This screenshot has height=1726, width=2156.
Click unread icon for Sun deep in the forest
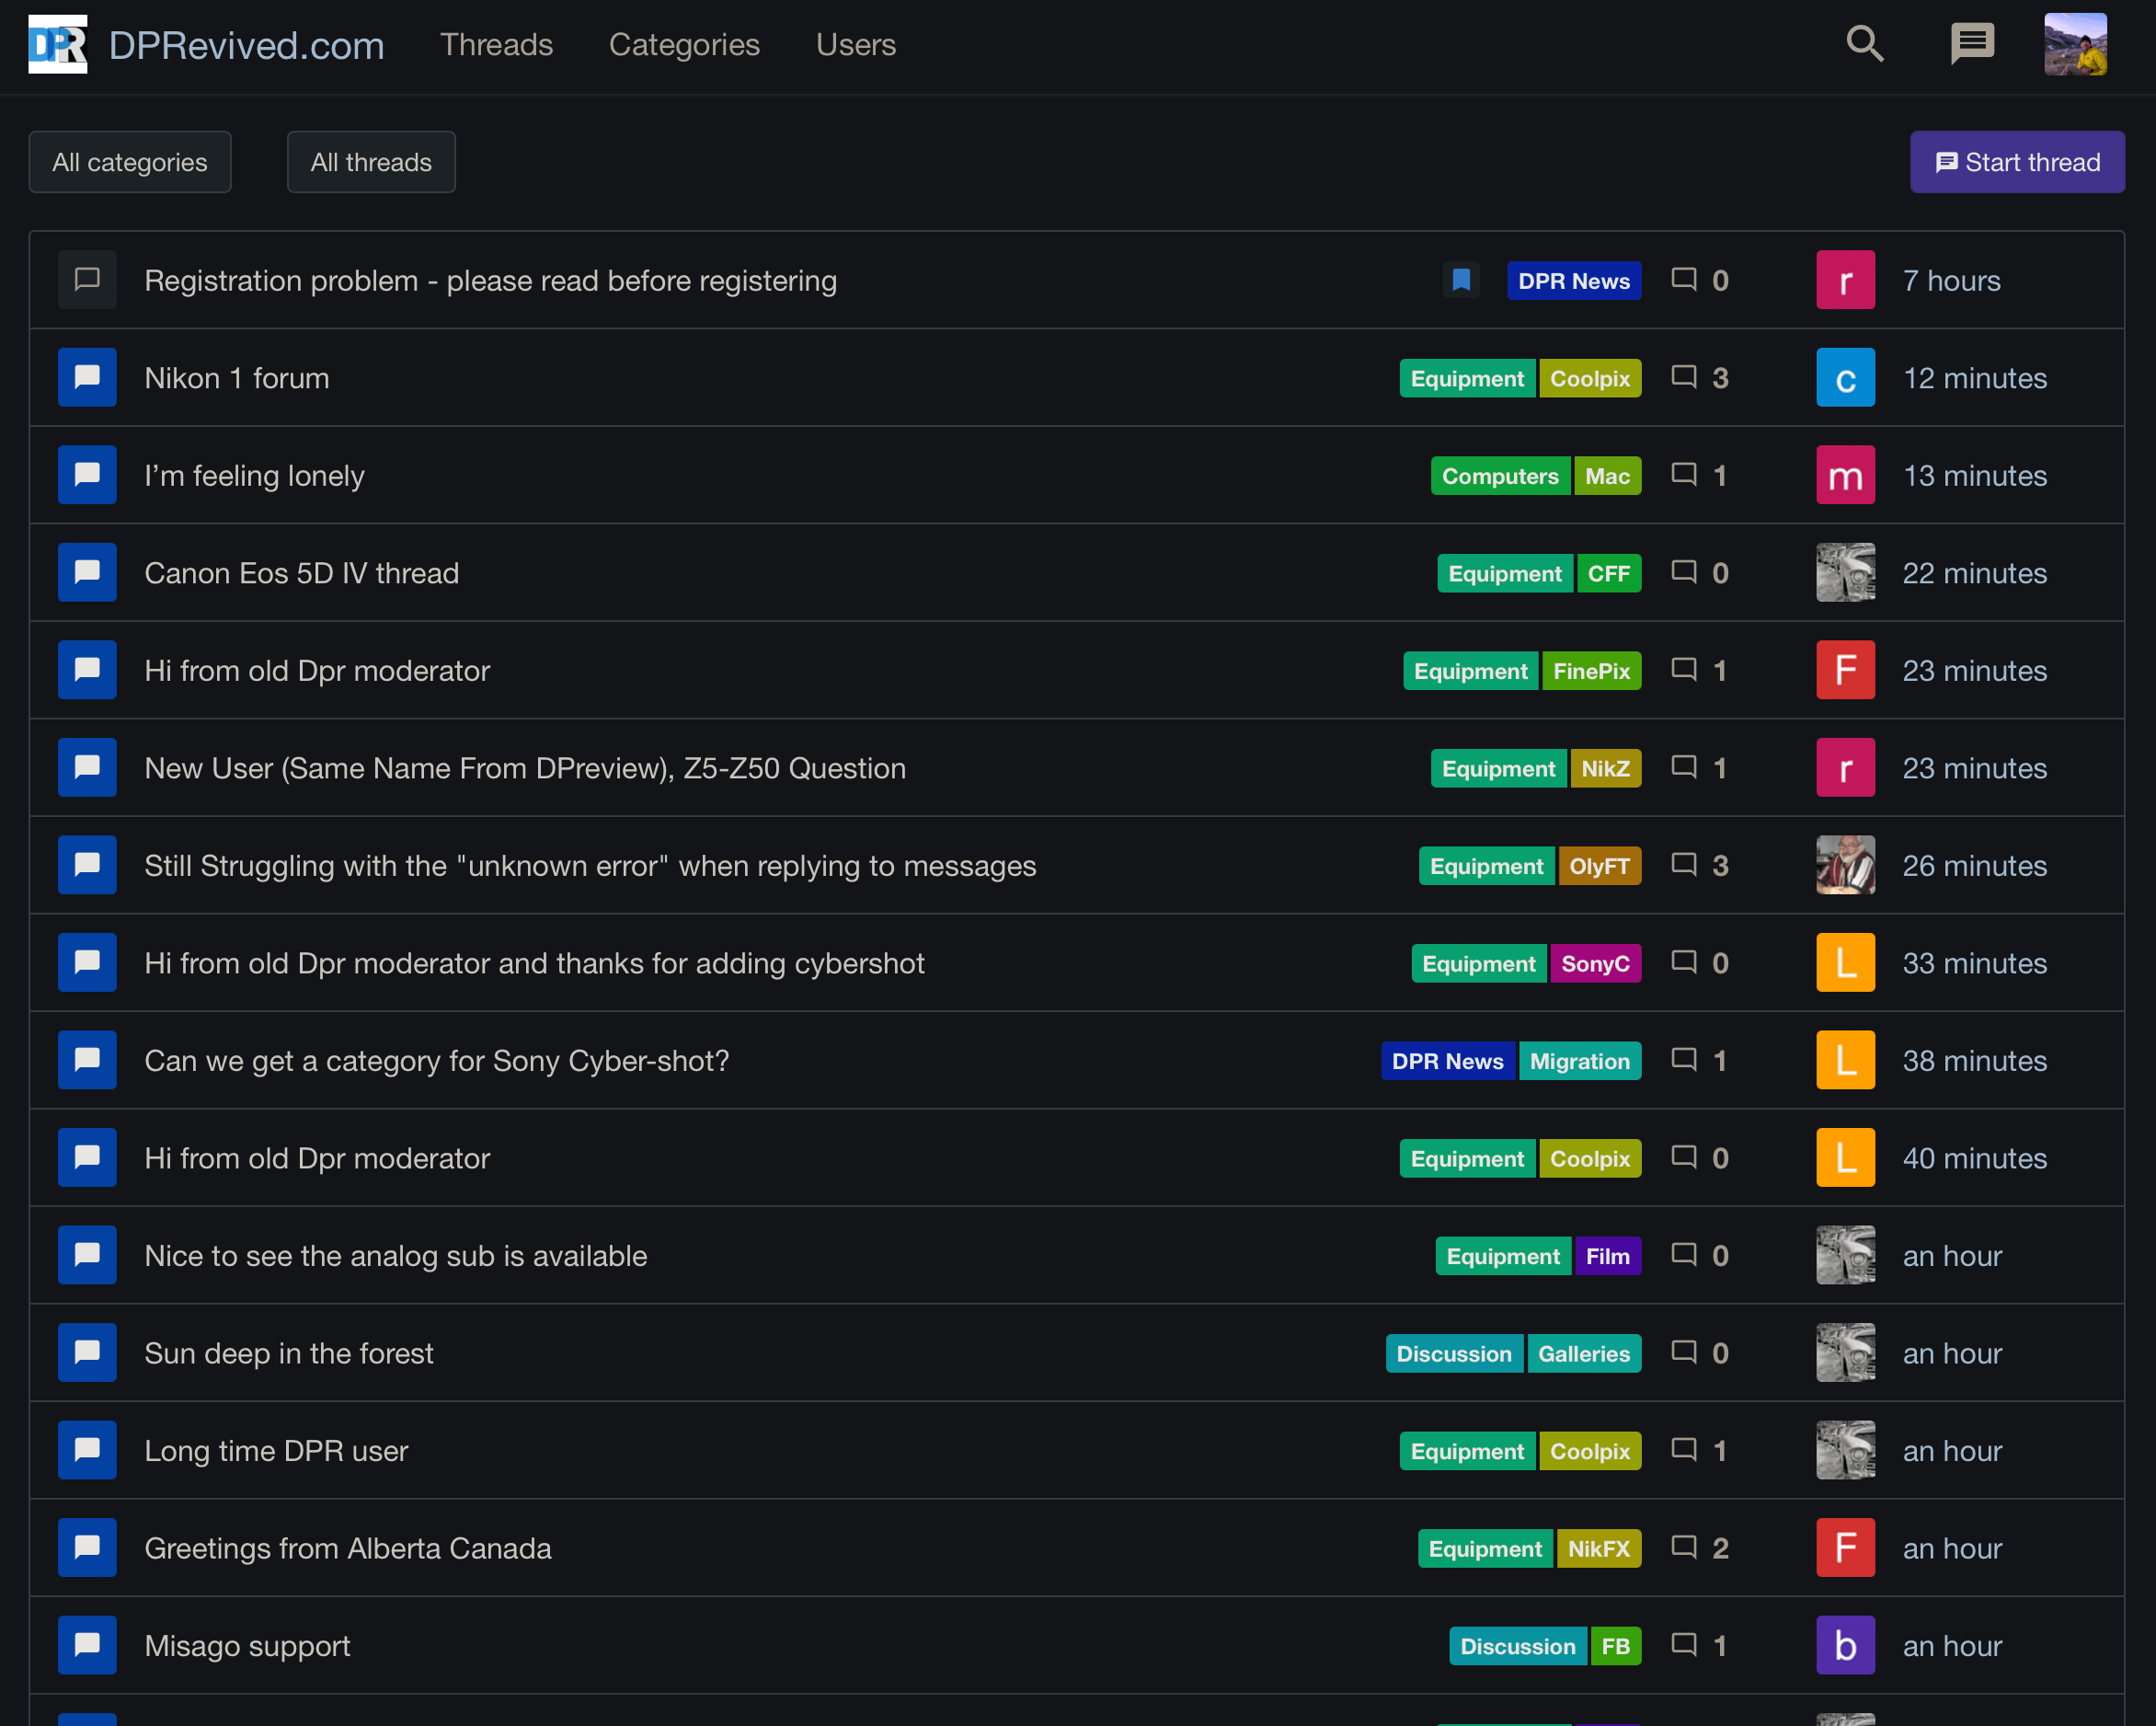pyautogui.click(x=87, y=1353)
